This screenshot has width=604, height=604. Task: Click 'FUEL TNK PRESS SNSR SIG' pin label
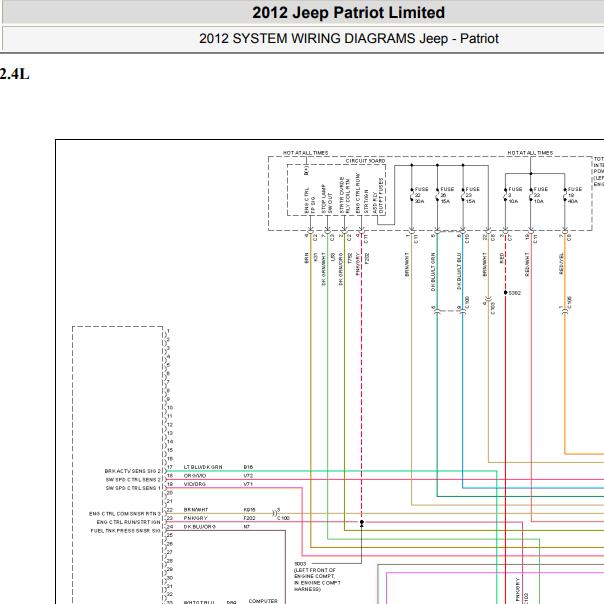126,531
